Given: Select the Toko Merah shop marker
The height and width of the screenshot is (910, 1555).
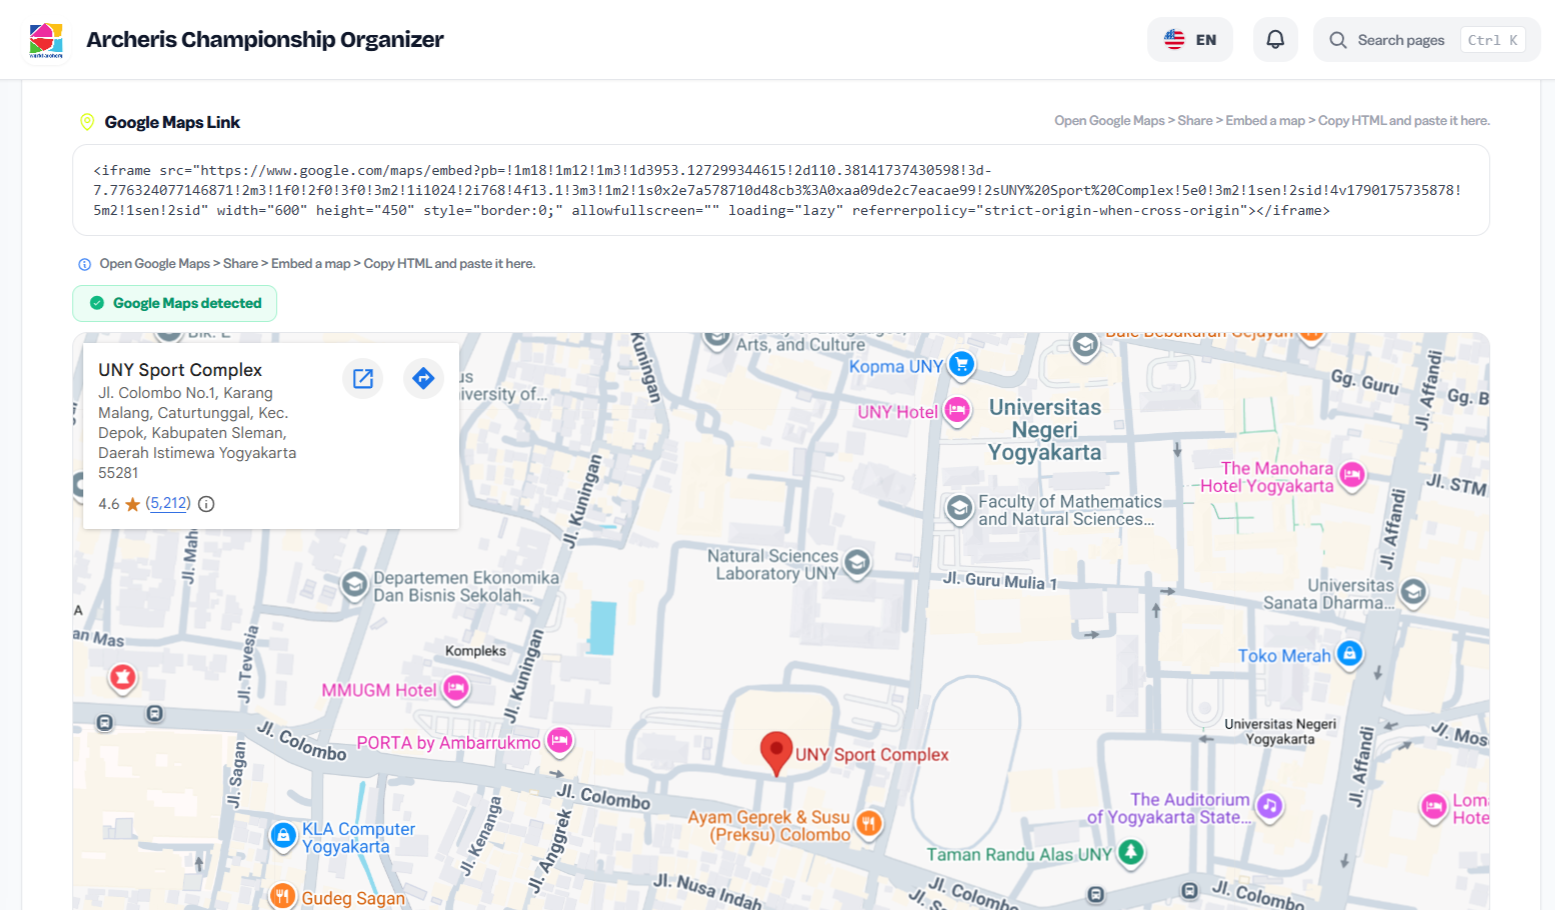Looking at the screenshot, I should [x=1349, y=654].
